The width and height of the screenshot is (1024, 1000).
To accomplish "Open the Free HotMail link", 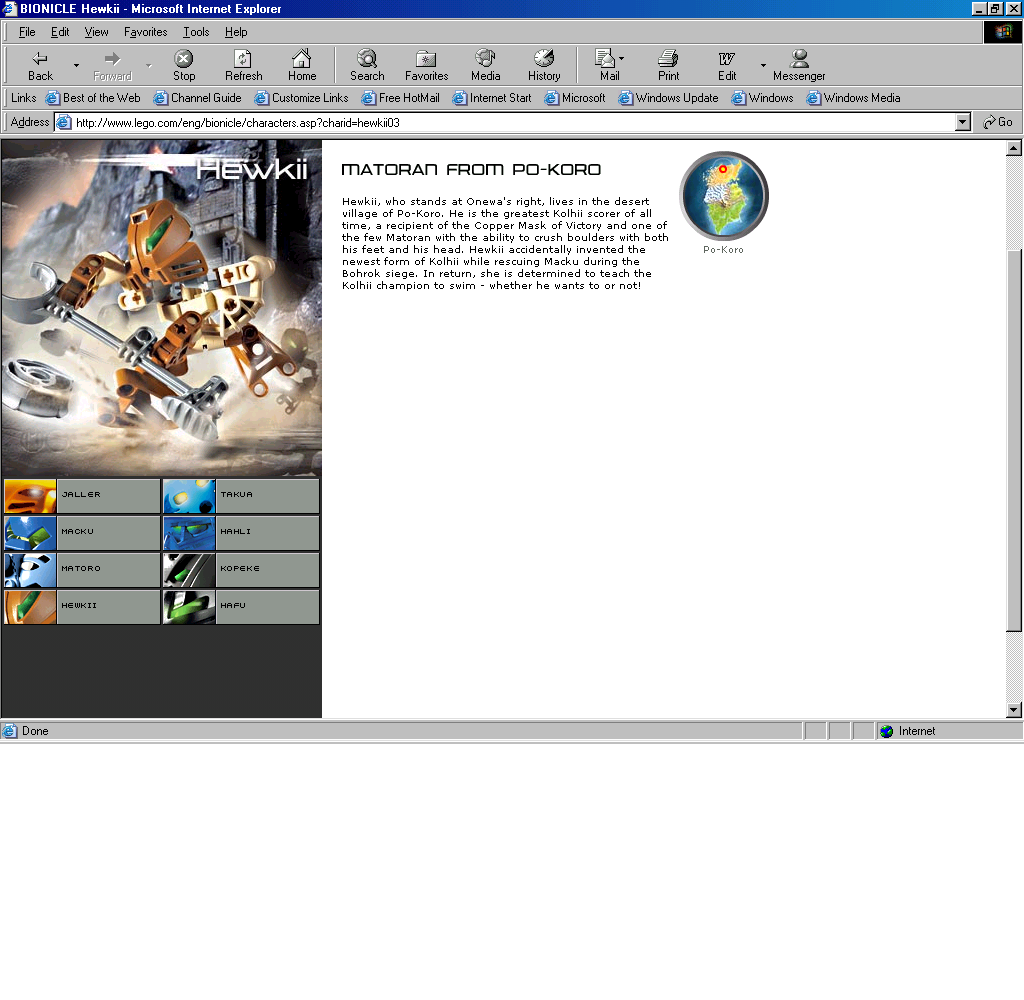I will click(x=400, y=98).
